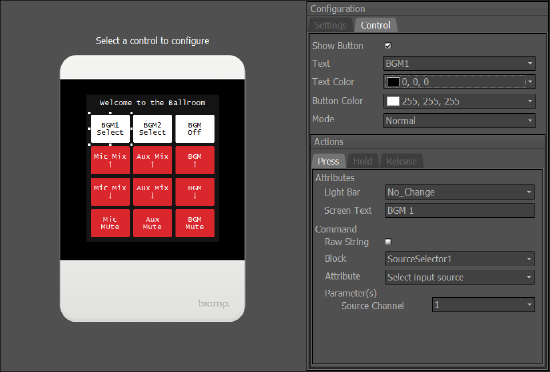Open the Source Channel dropdown
550x372 pixels.
(483, 304)
